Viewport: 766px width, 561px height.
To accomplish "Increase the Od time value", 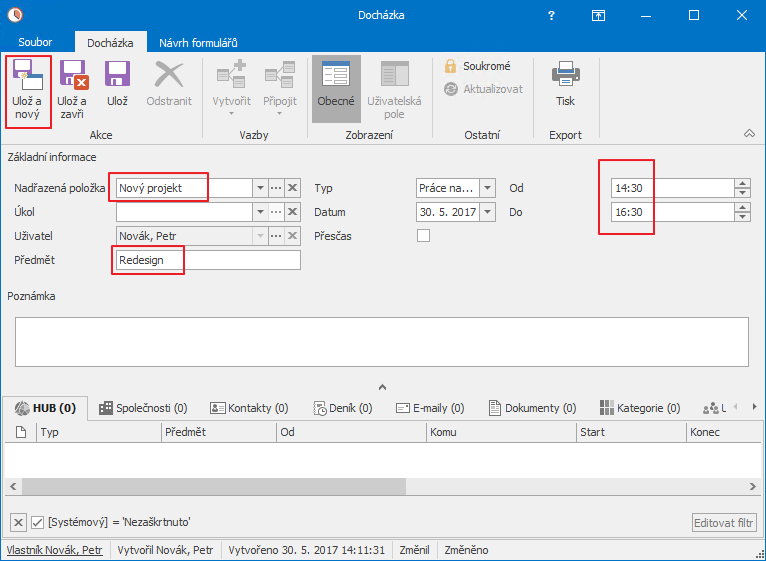I will coord(742,183).
